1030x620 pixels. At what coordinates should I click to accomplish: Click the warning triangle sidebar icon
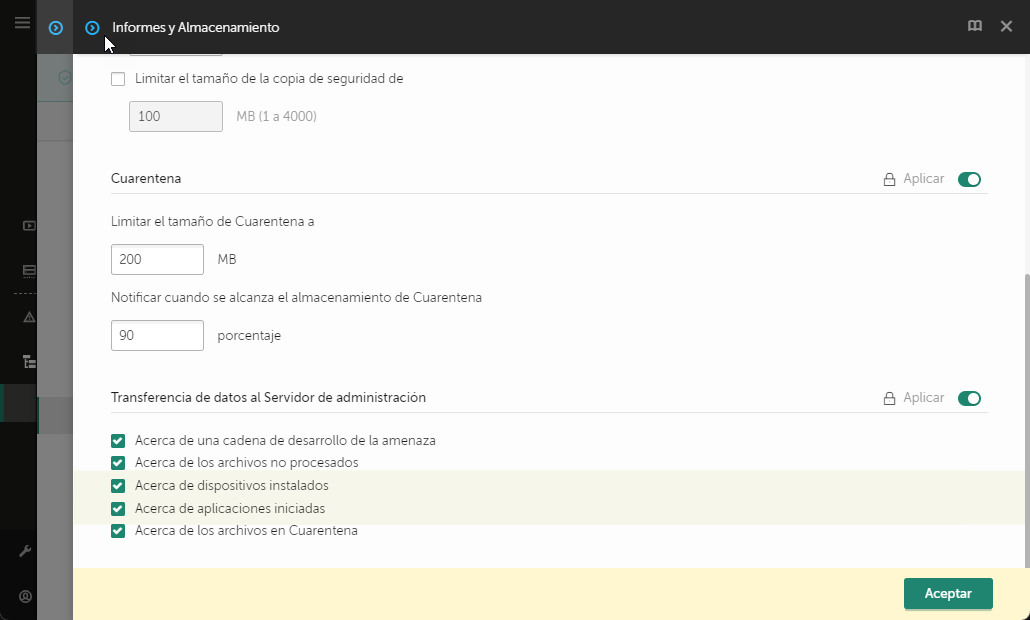point(29,317)
